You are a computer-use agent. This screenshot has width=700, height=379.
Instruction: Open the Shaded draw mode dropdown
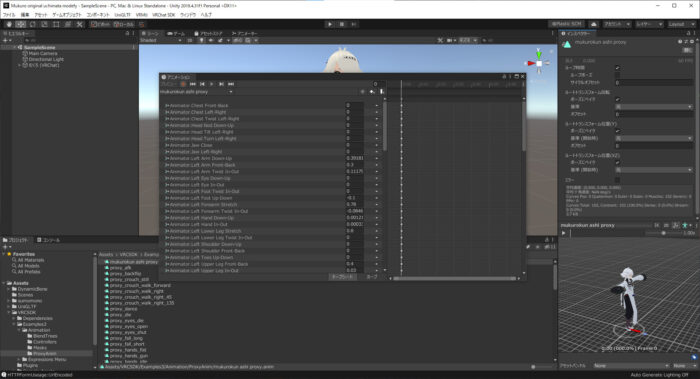coord(161,40)
